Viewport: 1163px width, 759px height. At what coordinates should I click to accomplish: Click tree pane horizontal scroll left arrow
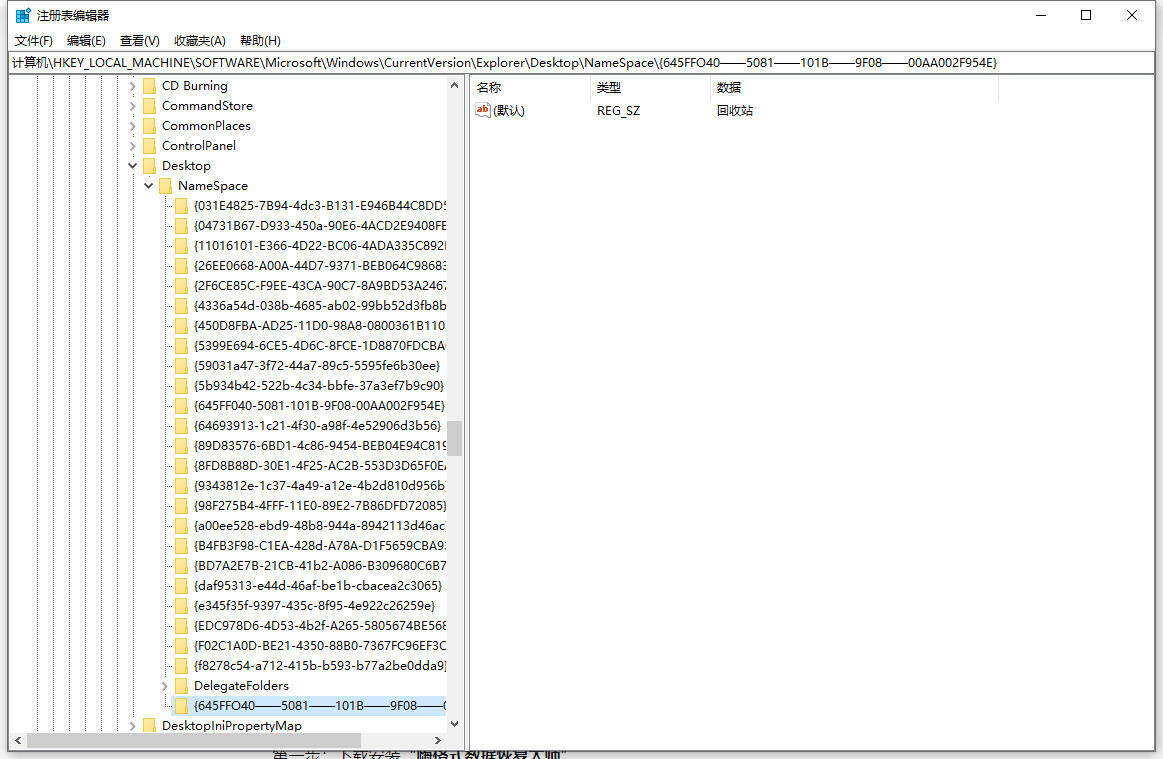pos(18,740)
